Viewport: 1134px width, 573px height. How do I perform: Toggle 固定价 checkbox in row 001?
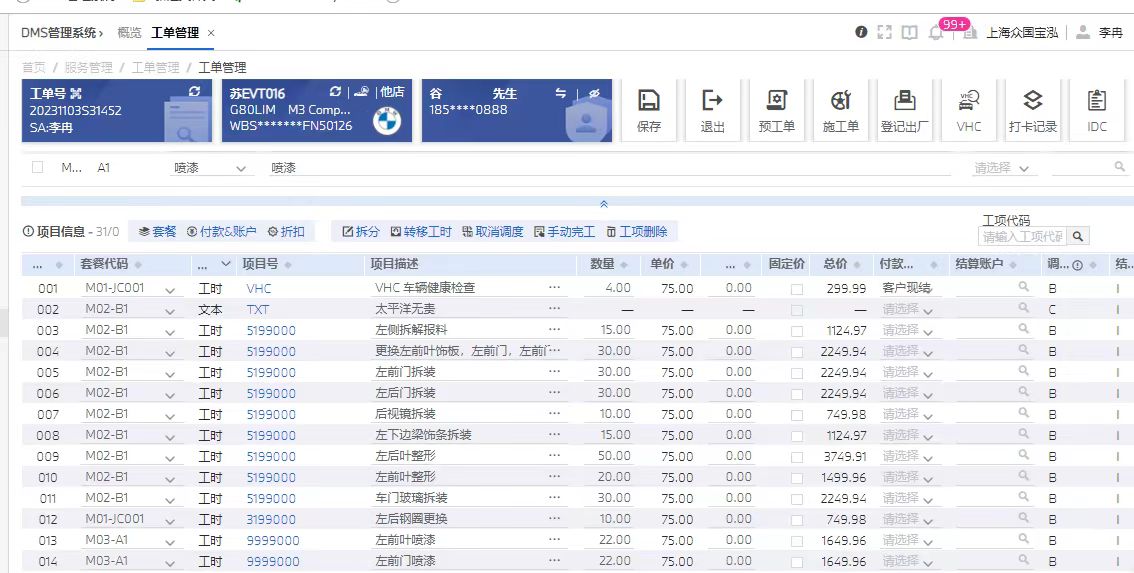click(x=796, y=289)
